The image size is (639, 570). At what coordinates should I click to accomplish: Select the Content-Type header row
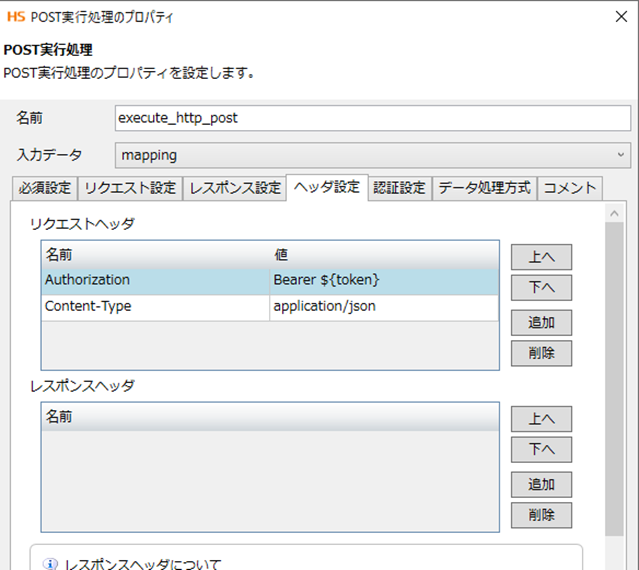point(155,306)
